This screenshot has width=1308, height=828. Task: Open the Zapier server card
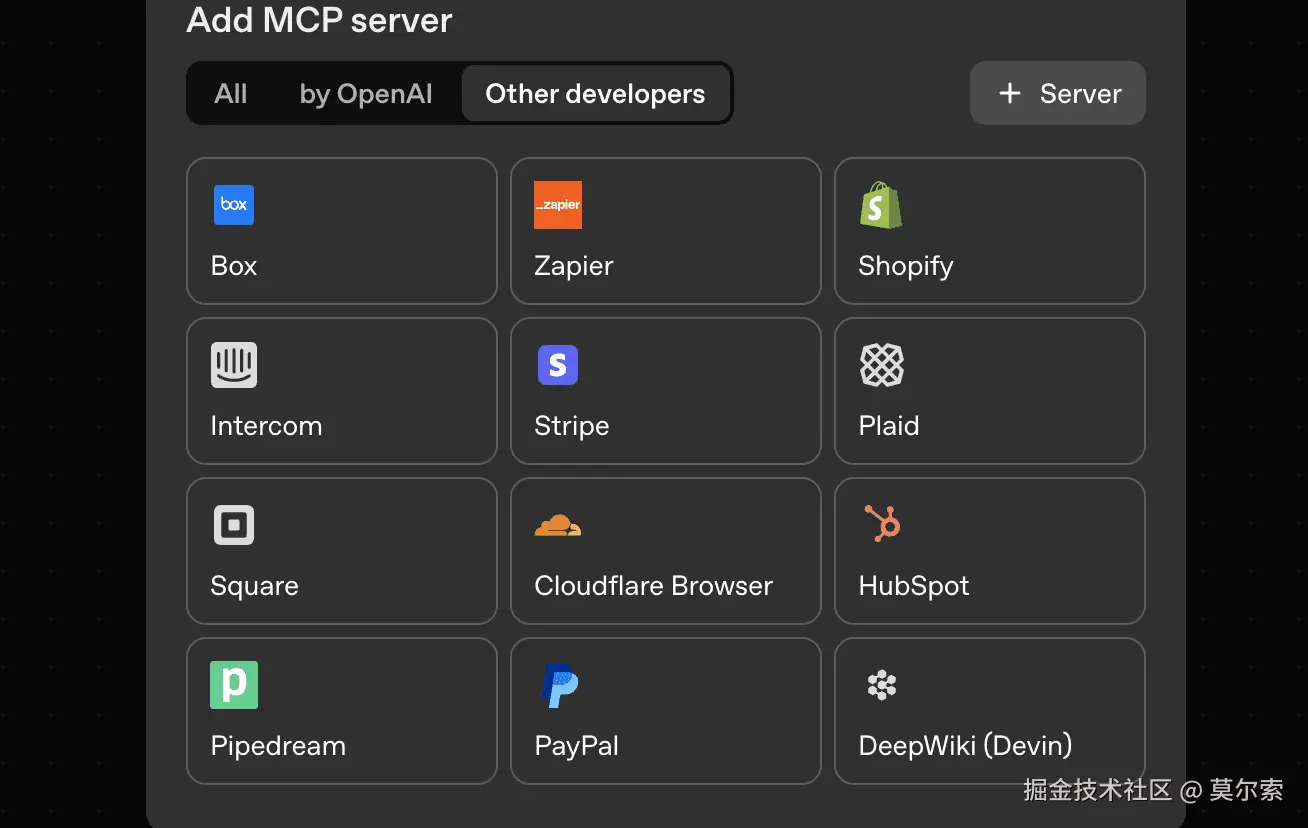click(665, 231)
